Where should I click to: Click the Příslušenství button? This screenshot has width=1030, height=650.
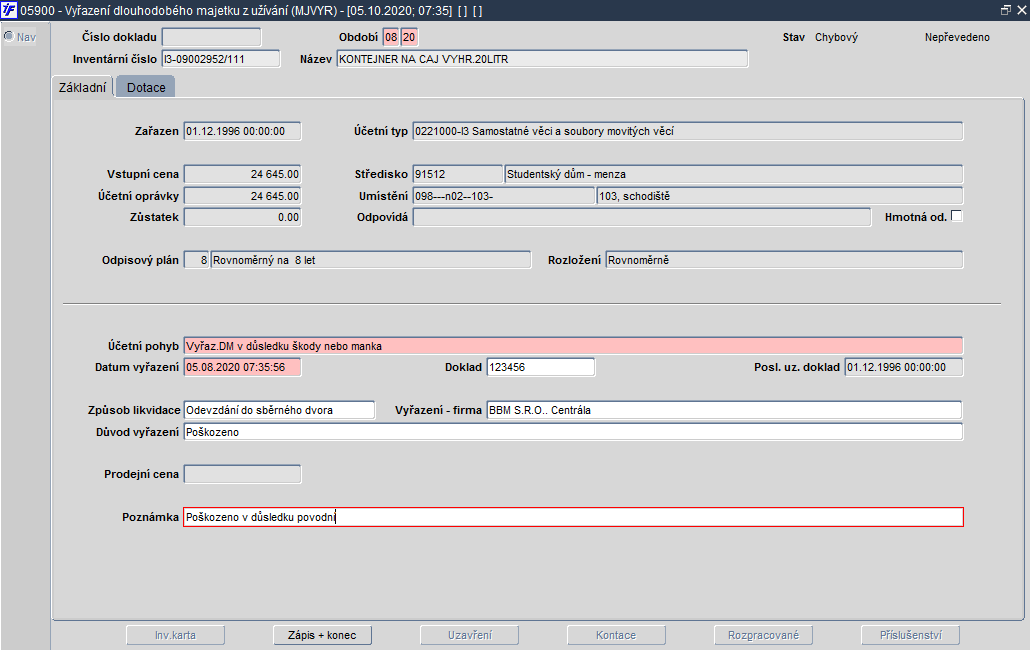click(910, 635)
